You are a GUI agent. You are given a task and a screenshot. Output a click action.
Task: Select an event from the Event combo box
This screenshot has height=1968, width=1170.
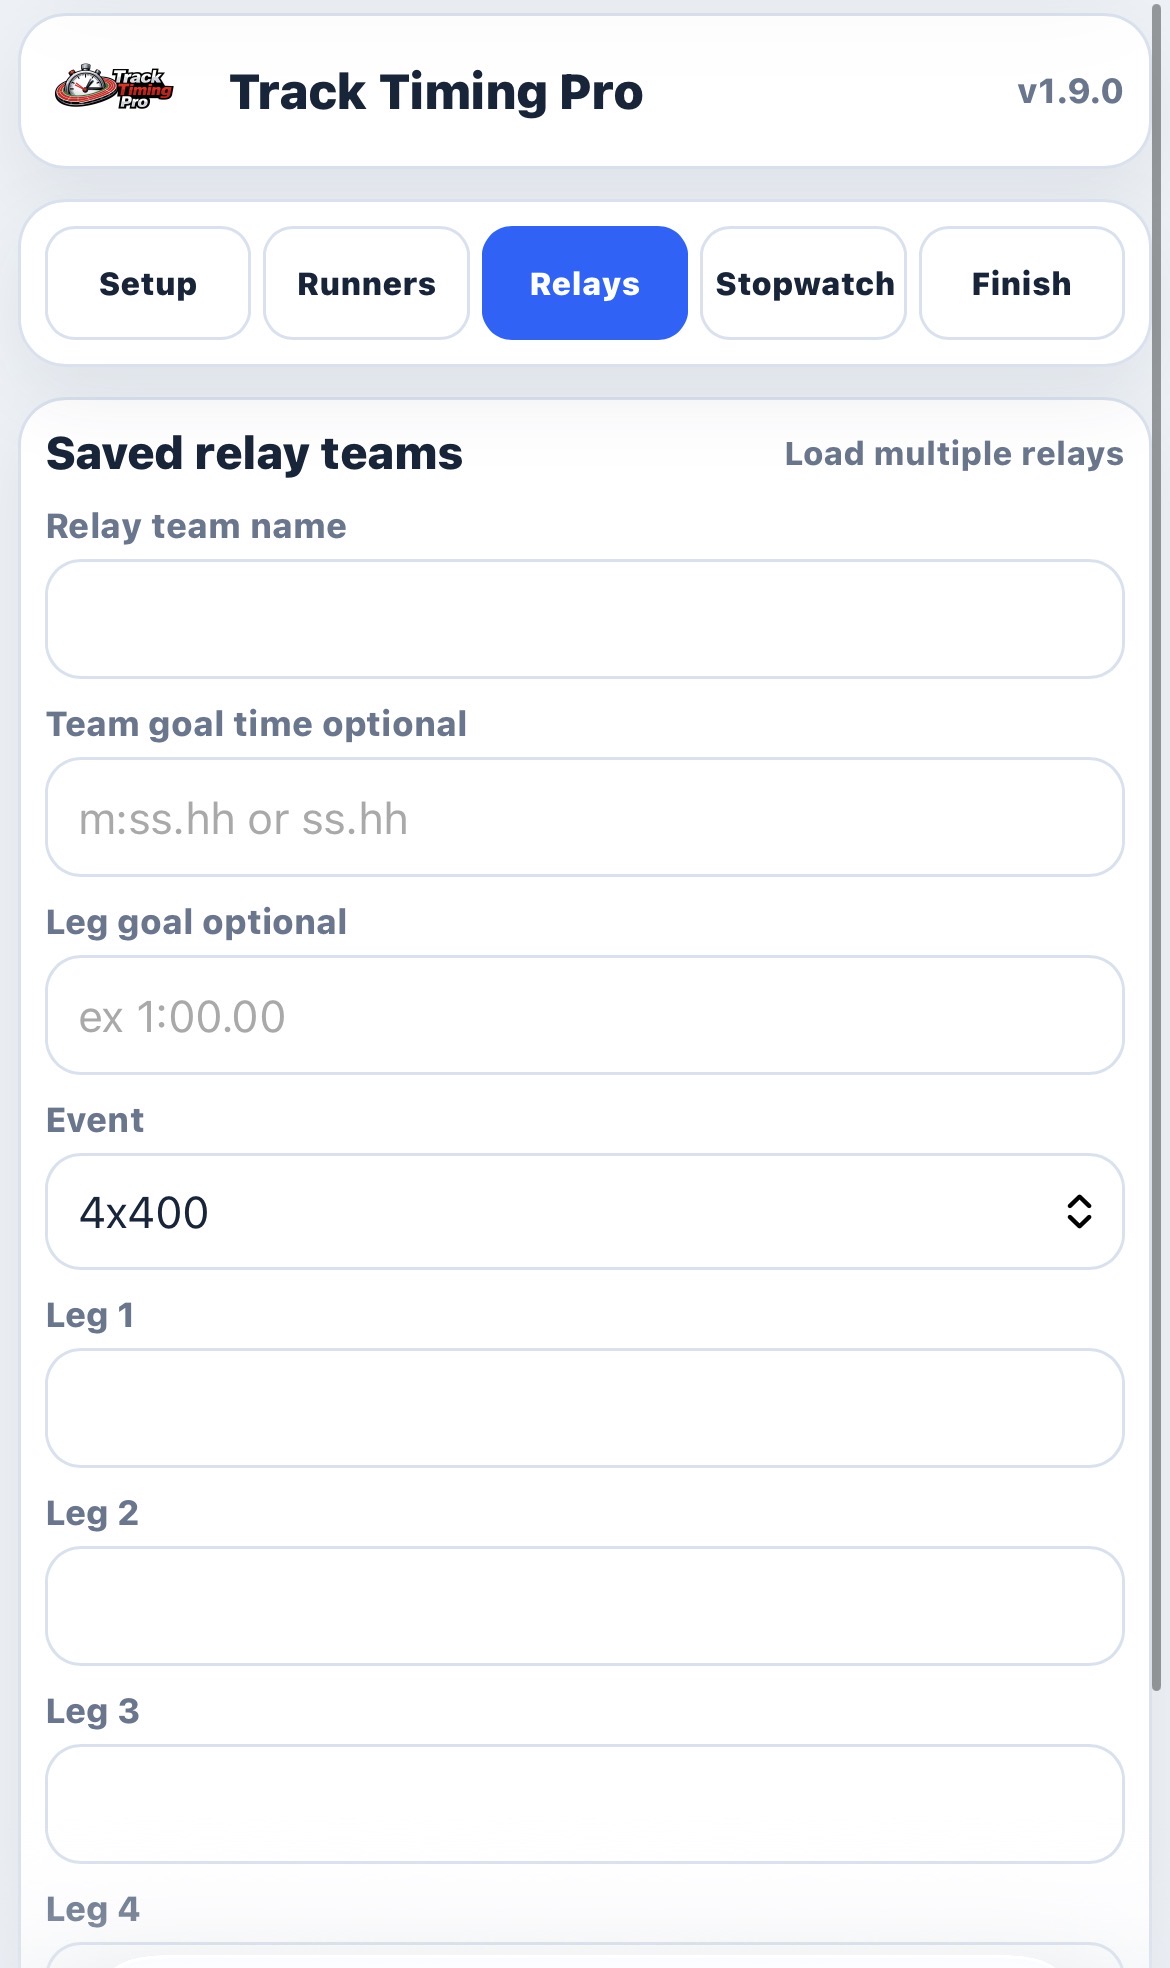point(585,1212)
